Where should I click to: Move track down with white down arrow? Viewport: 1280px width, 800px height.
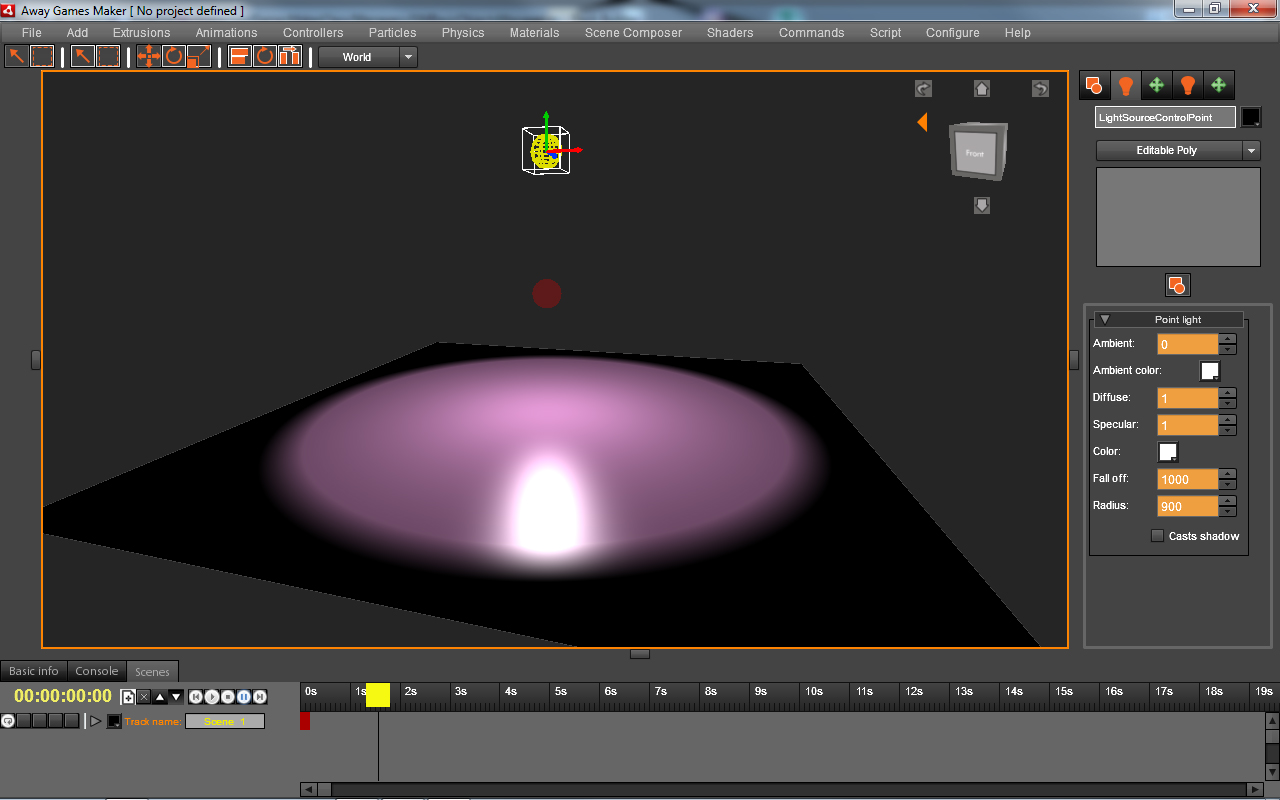coord(176,697)
